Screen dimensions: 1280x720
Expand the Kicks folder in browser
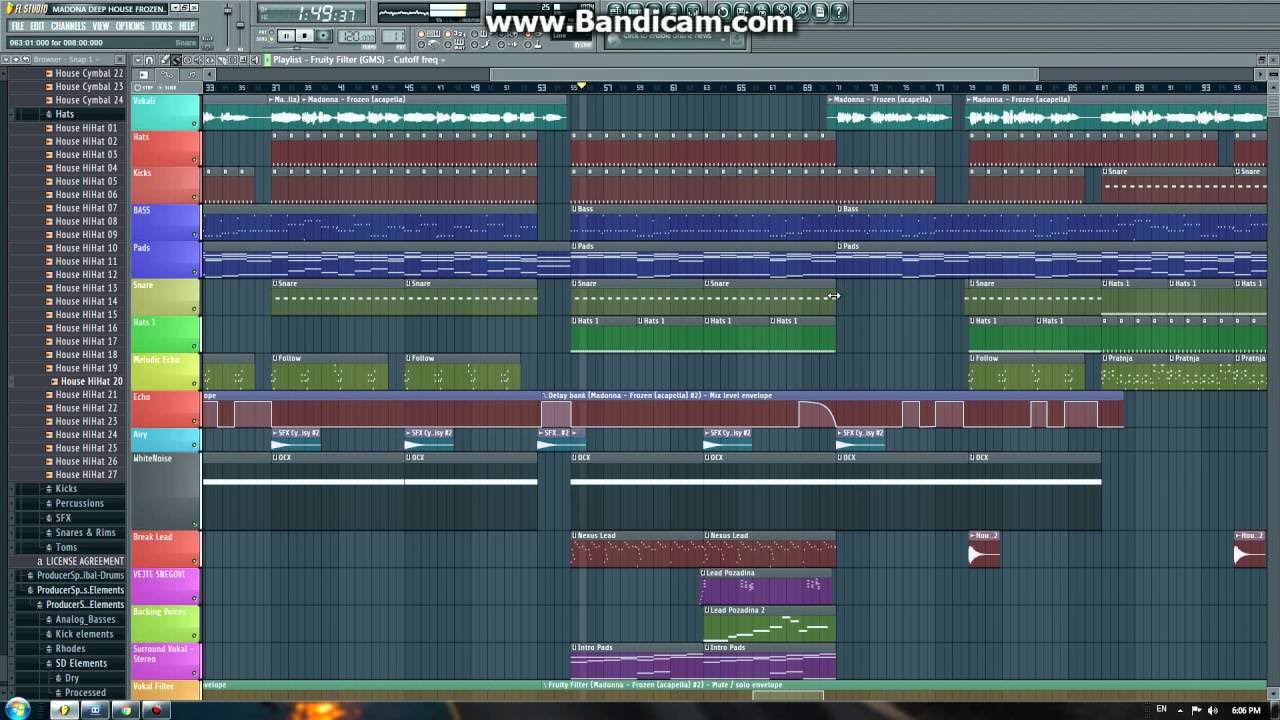(x=66, y=489)
